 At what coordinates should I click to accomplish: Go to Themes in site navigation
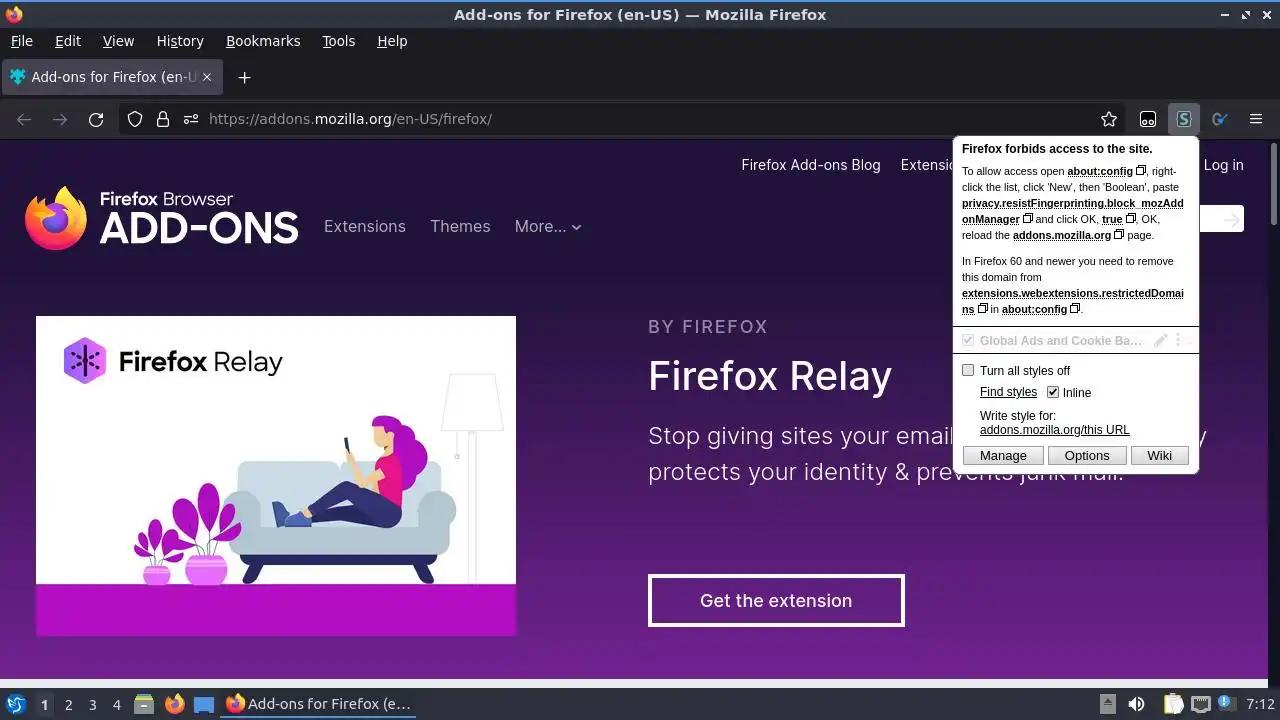point(460,226)
